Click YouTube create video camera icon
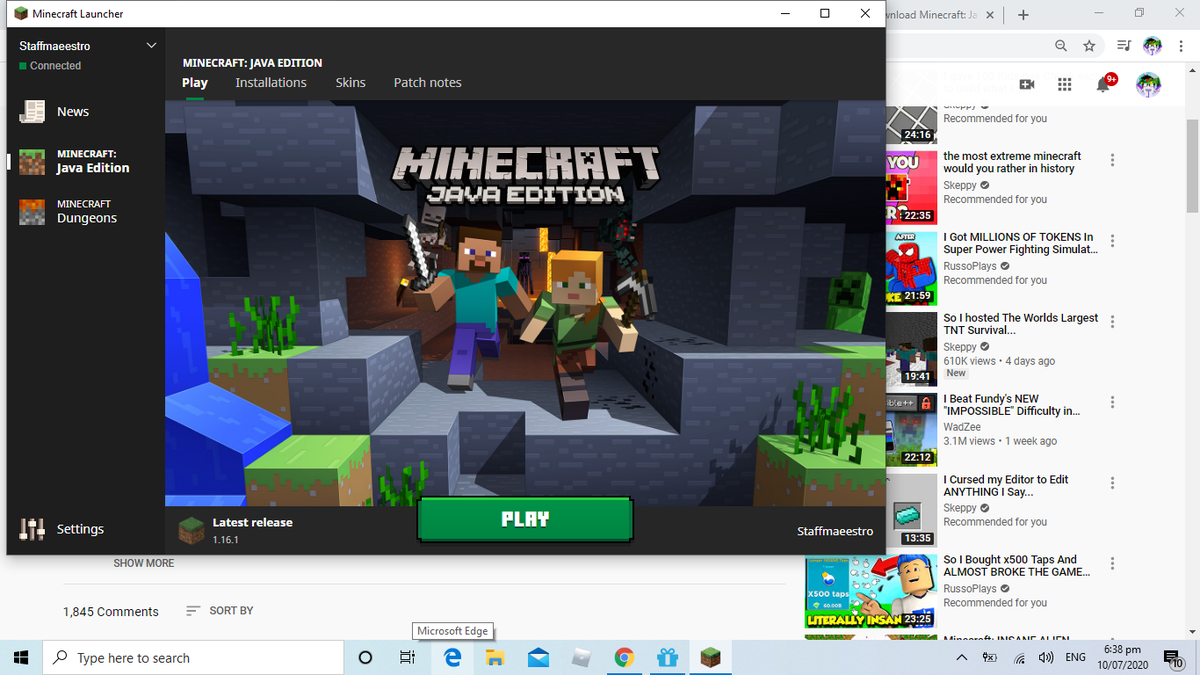 click(x=1026, y=85)
